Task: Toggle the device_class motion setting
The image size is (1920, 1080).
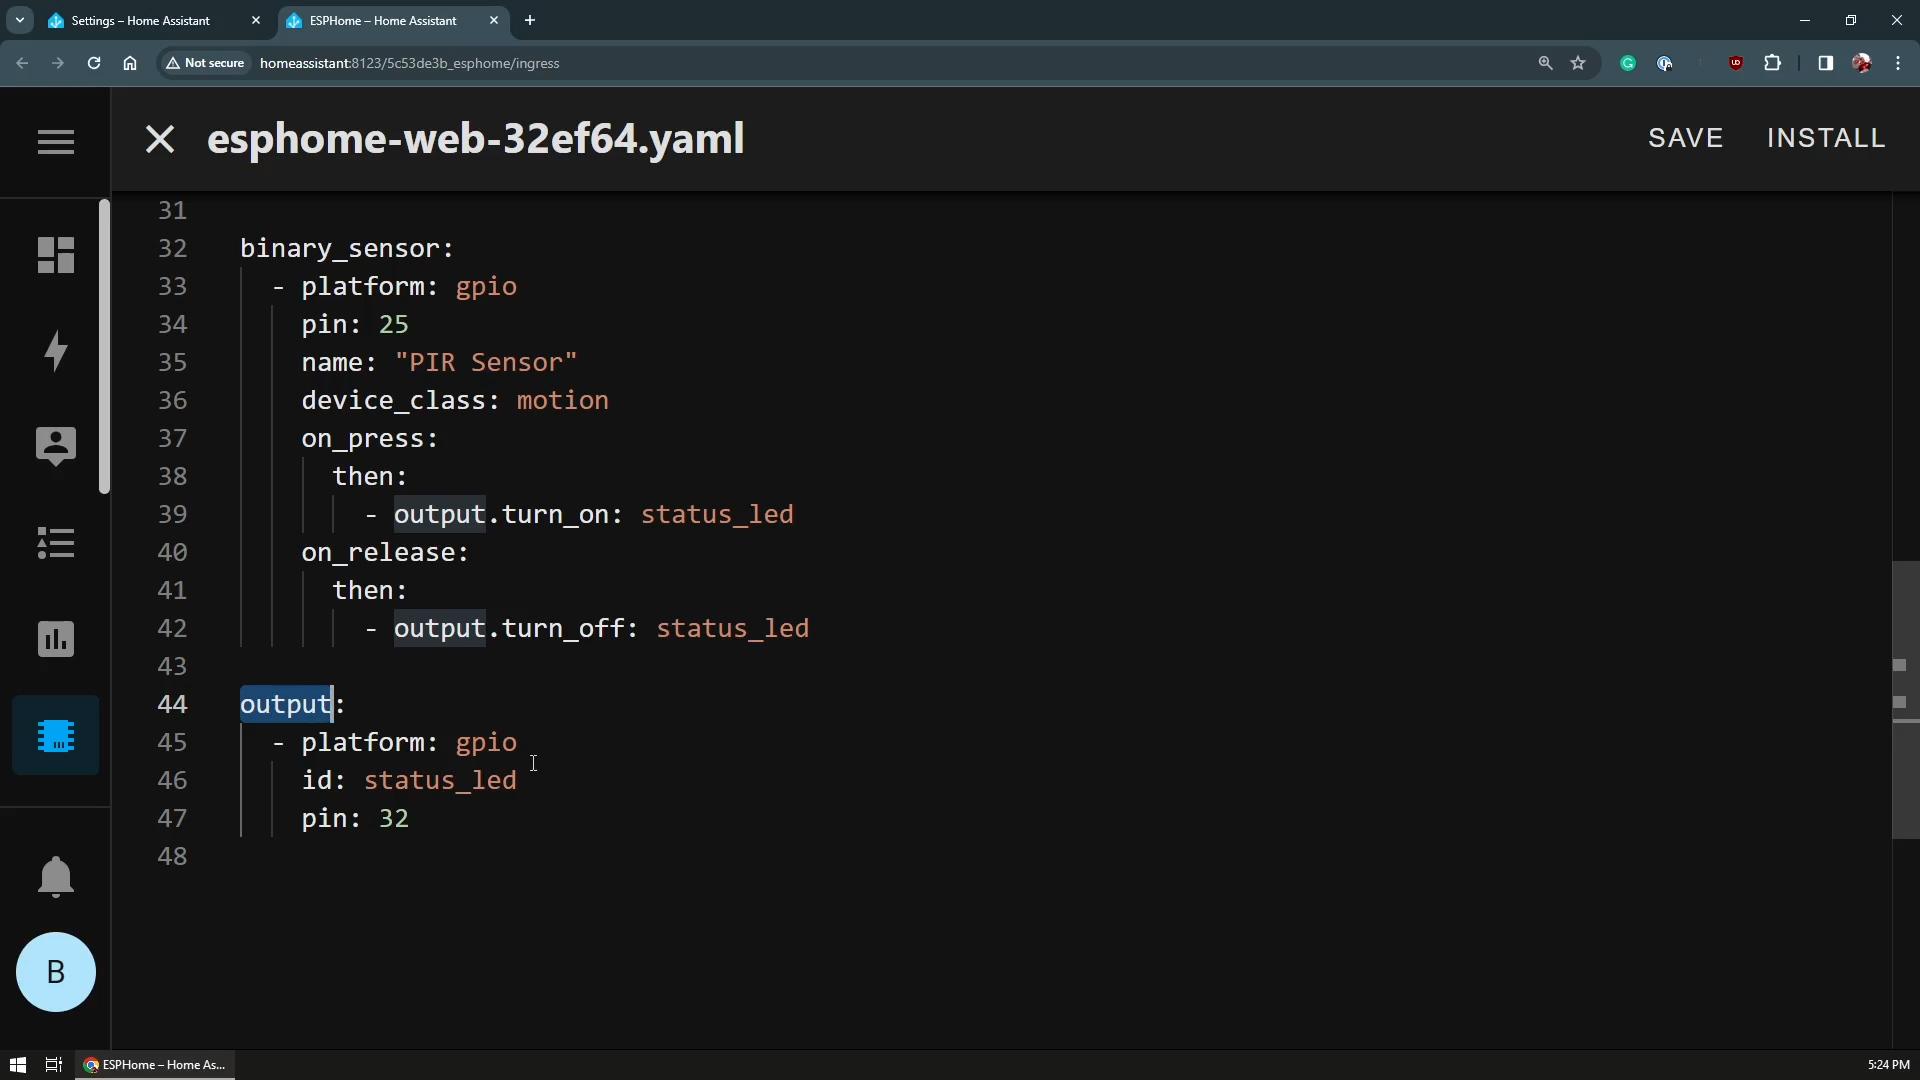Action: [x=563, y=400]
